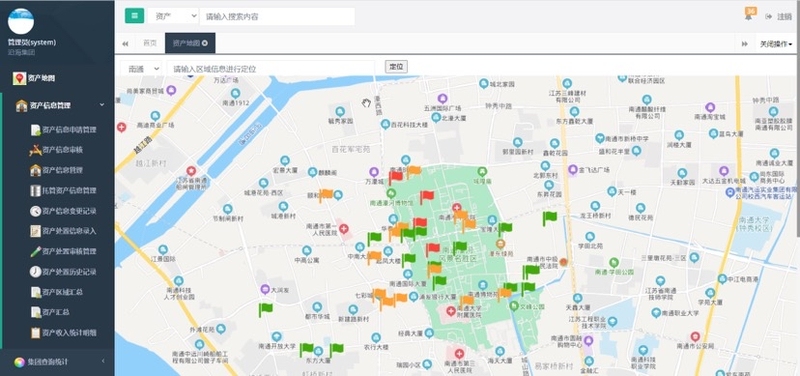Open 资产信息审核 in the sidebar
Image resolution: width=800 pixels, height=376 pixels.
pyautogui.click(x=57, y=150)
